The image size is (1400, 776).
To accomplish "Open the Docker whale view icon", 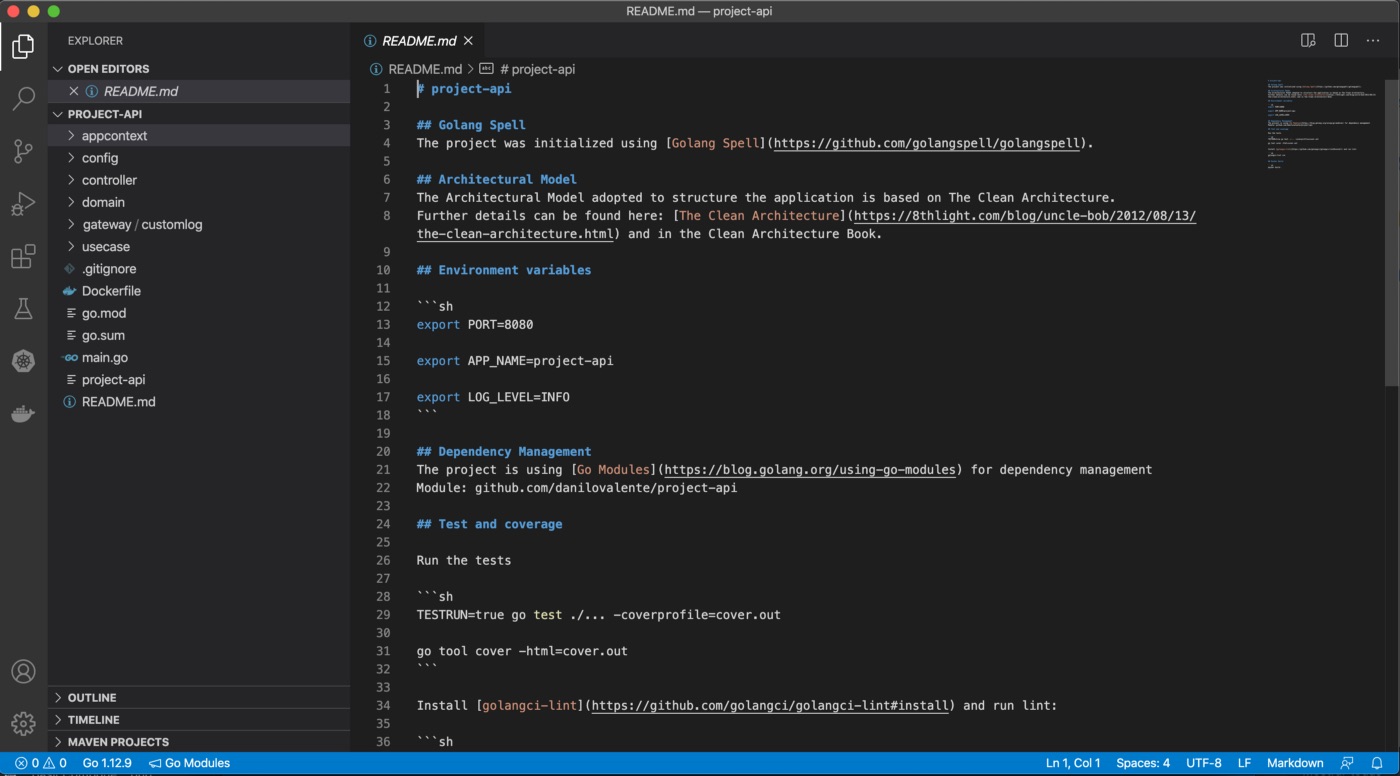I will point(23,413).
